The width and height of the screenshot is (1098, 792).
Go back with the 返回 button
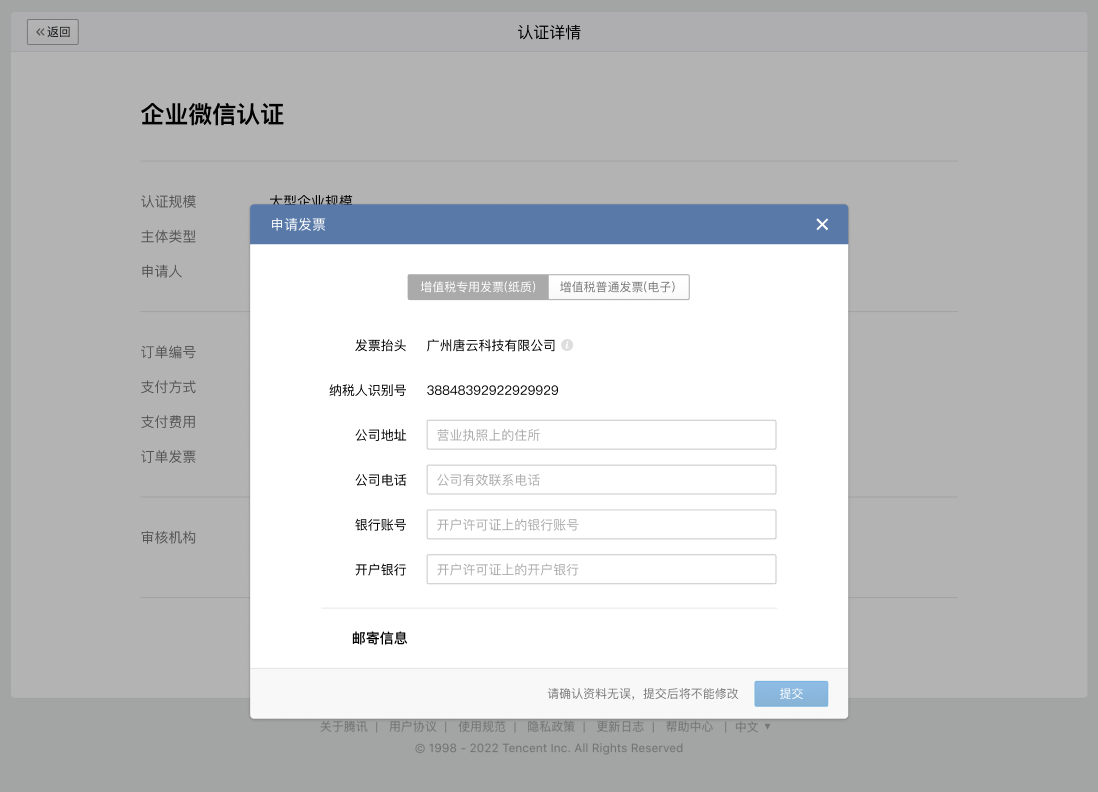click(x=53, y=32)
